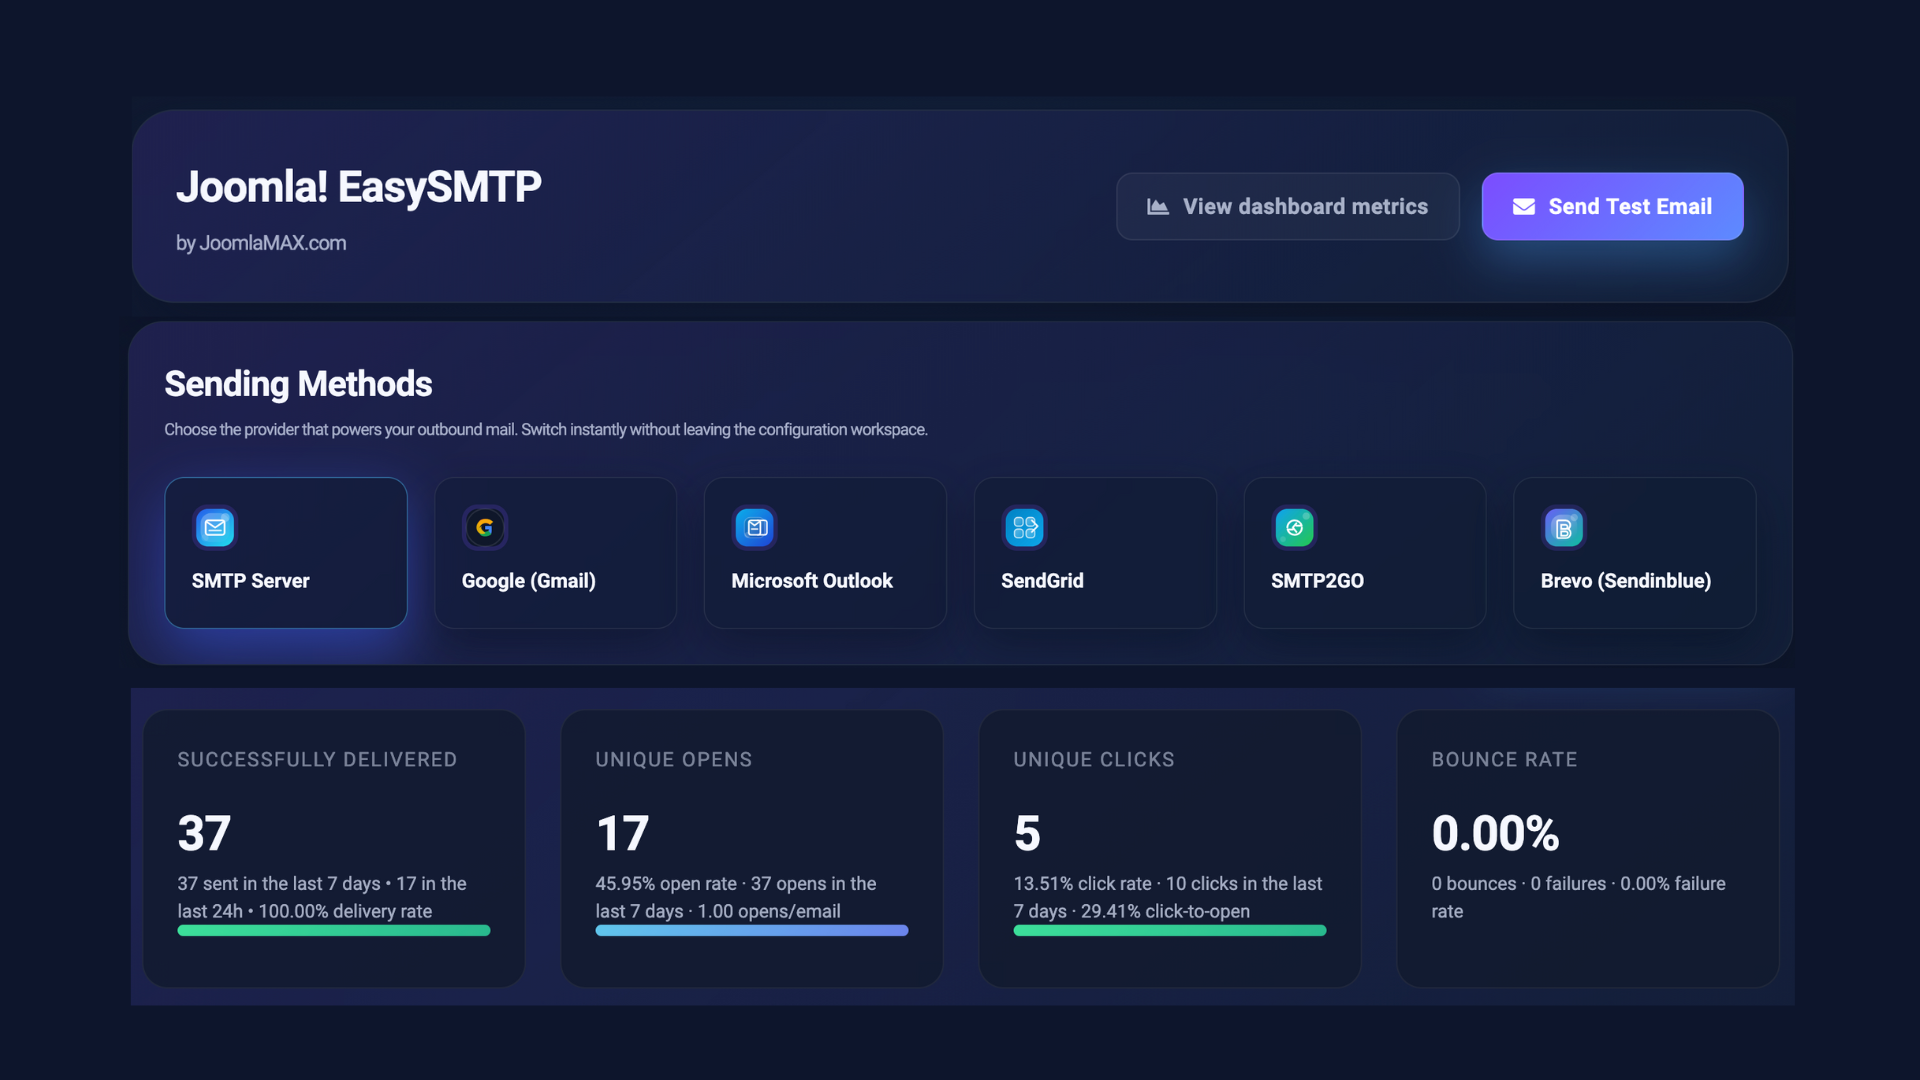
Task: Switch to the Google (Gmail) sending method
Action: (x=555, y=552)
